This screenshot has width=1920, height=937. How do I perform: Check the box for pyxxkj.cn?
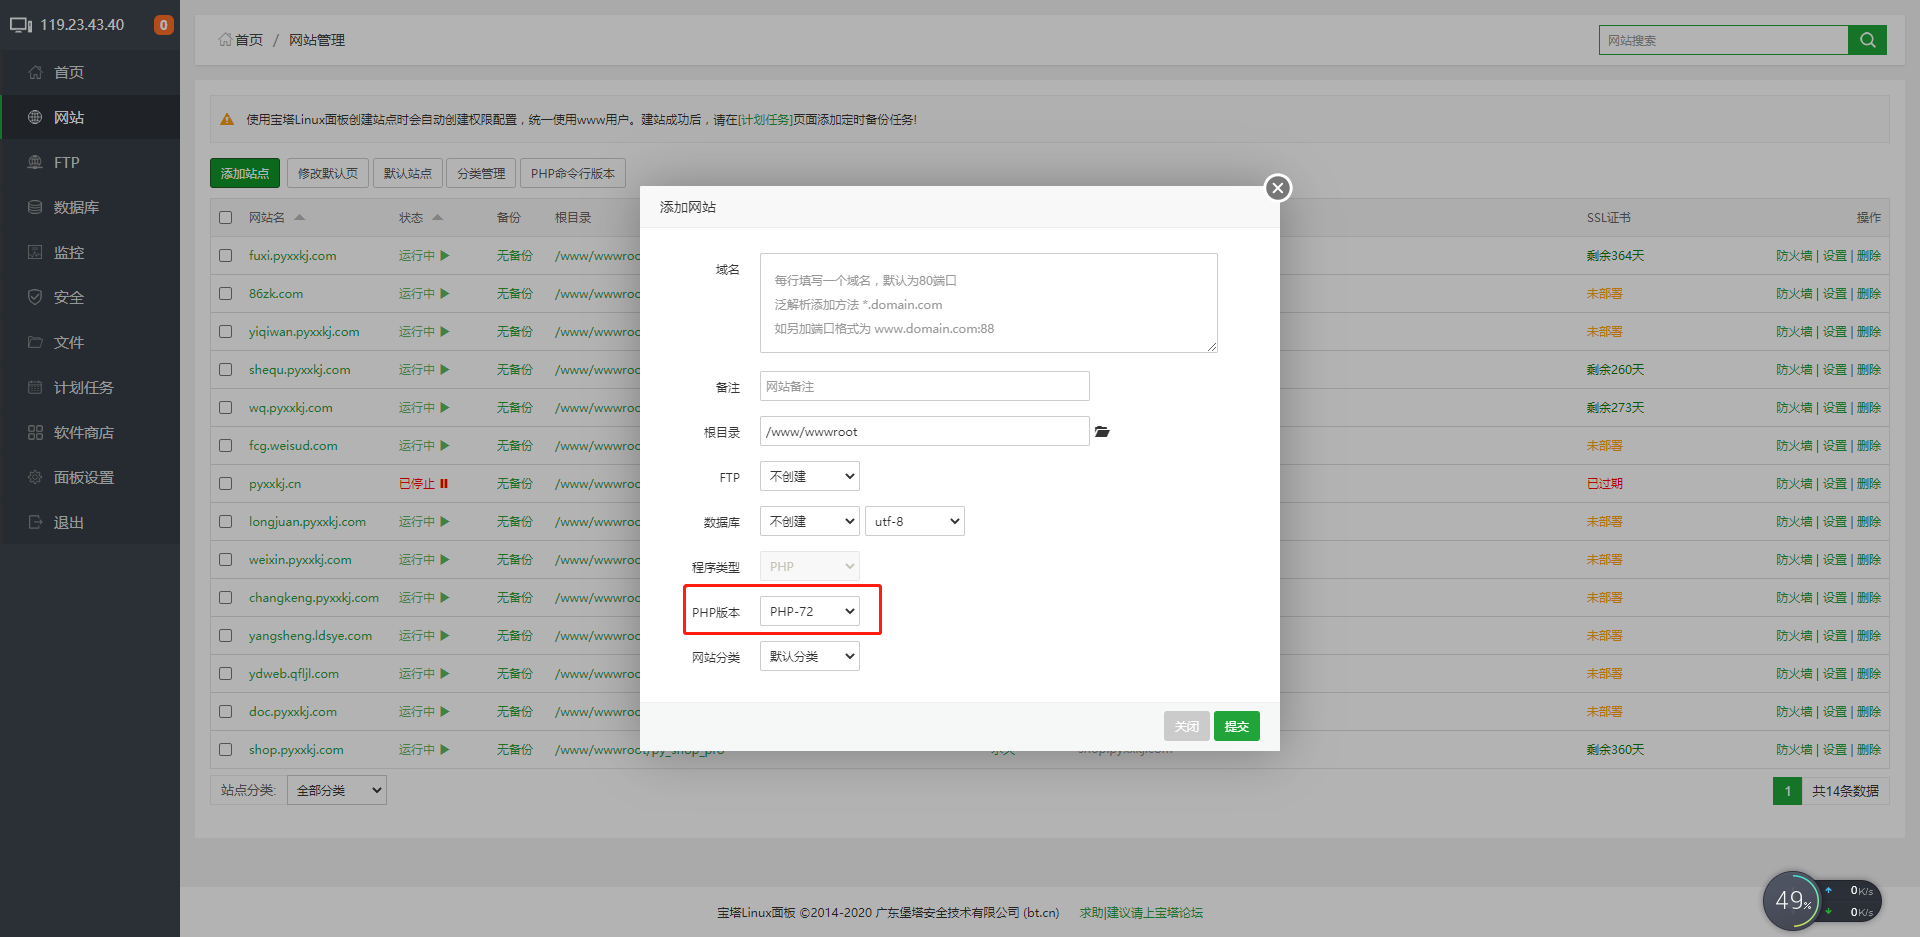226,484
